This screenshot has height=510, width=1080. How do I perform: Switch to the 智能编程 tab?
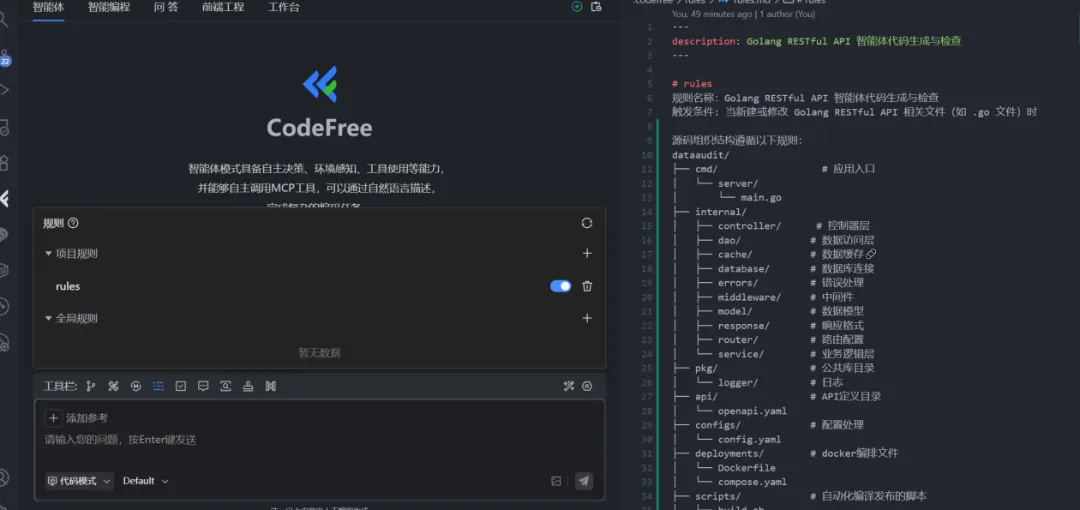click(x=109, y=8)
